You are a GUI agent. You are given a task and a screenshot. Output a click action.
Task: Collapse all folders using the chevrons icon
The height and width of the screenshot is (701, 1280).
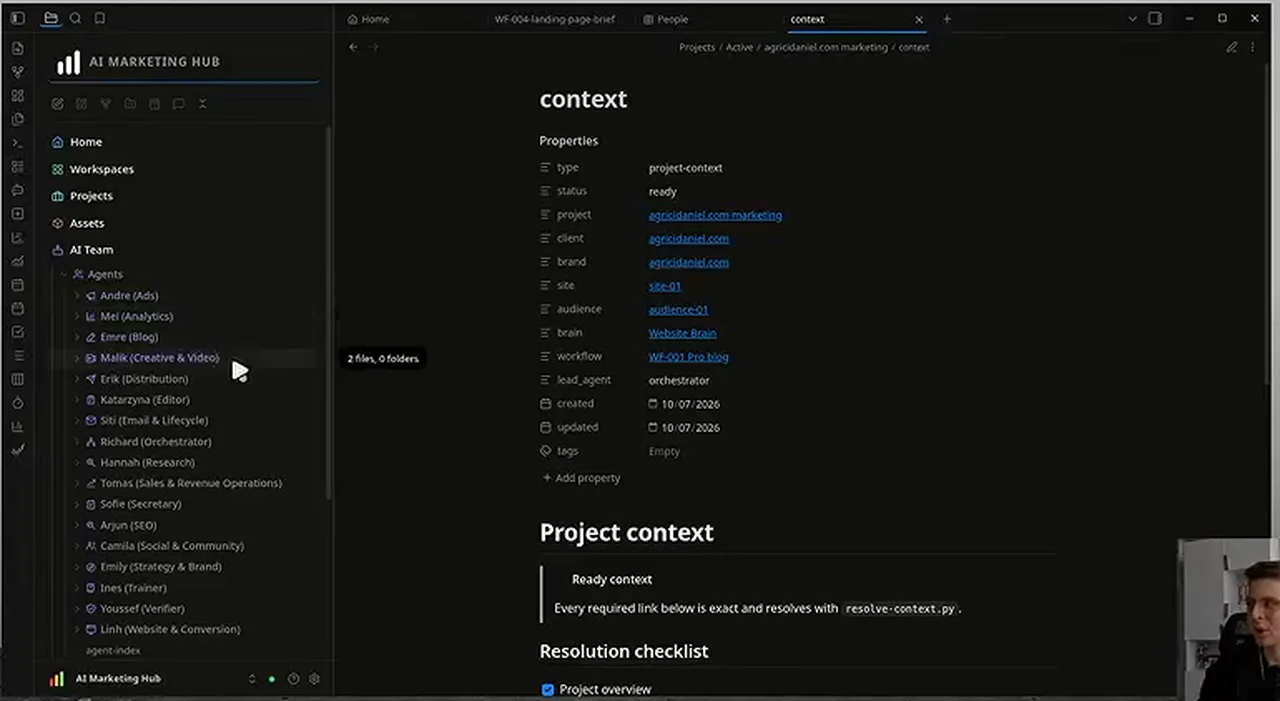[202, 104]
